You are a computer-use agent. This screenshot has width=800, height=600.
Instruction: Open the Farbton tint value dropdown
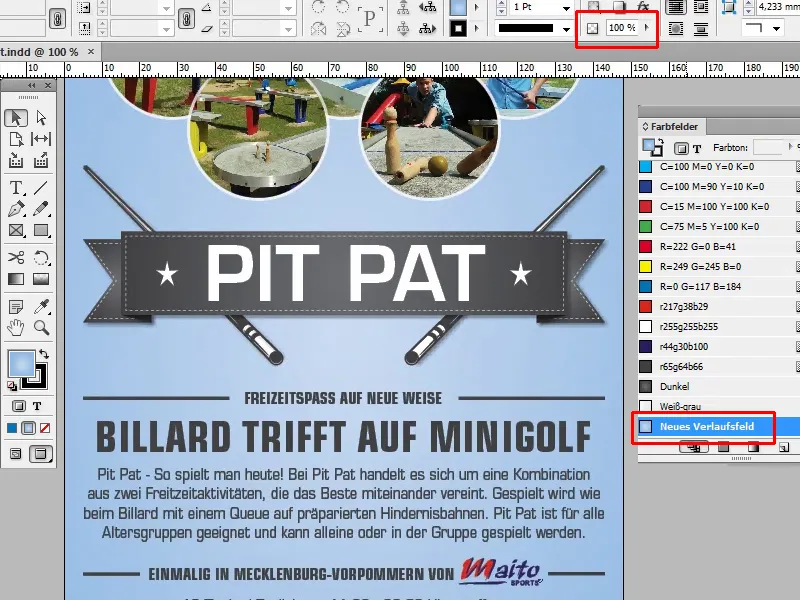coord(789,147)
